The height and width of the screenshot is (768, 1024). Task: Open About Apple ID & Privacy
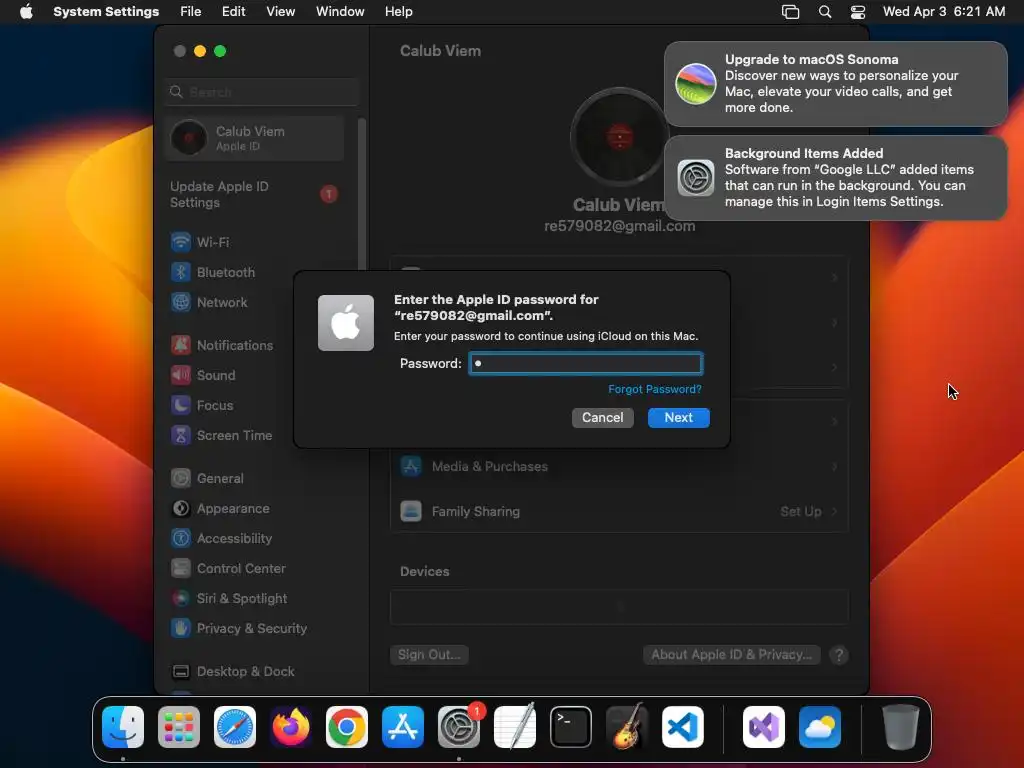pyautogui.click(x=731, y=655)
